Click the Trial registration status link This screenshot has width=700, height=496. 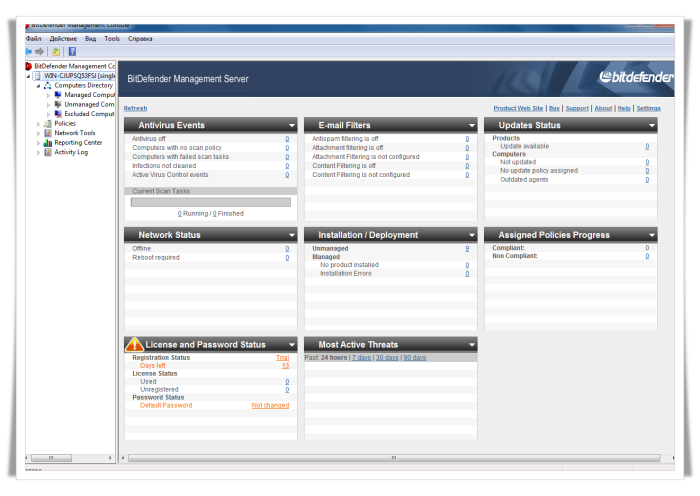click(x=283, y=358)
